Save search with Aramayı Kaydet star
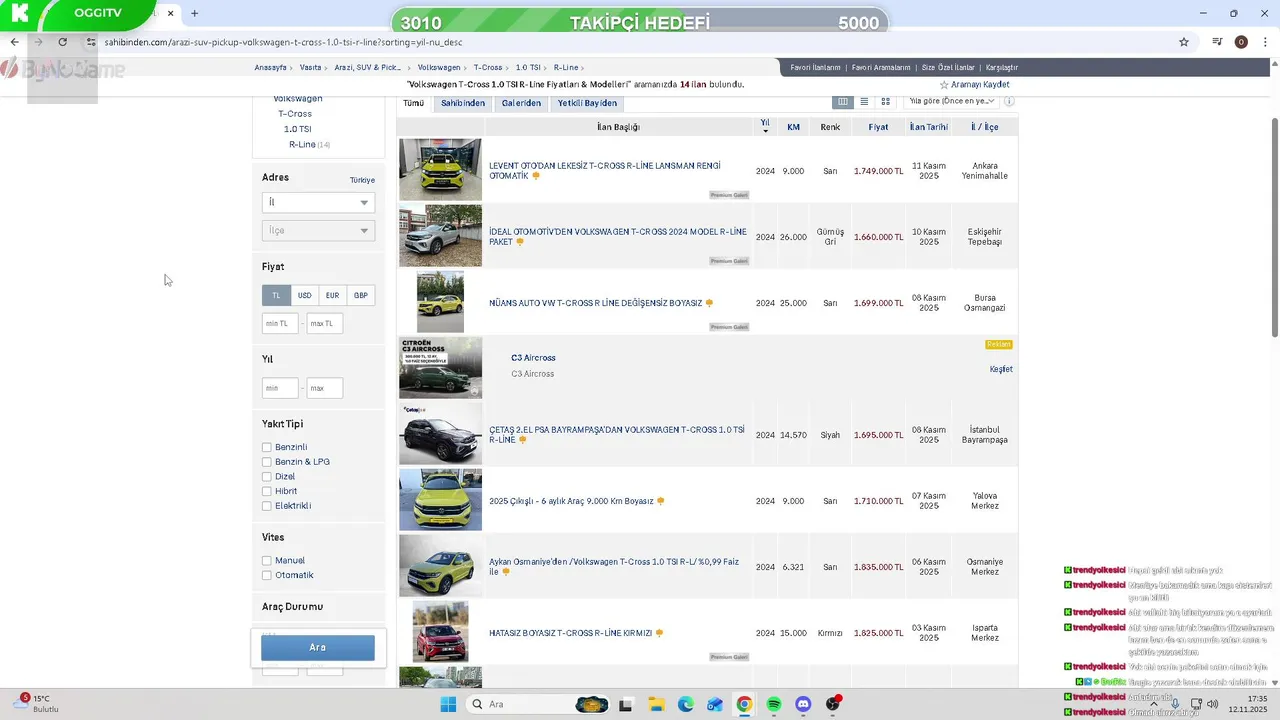The image size is (1280, 720). pyautogui.click(x=974, y=85)
